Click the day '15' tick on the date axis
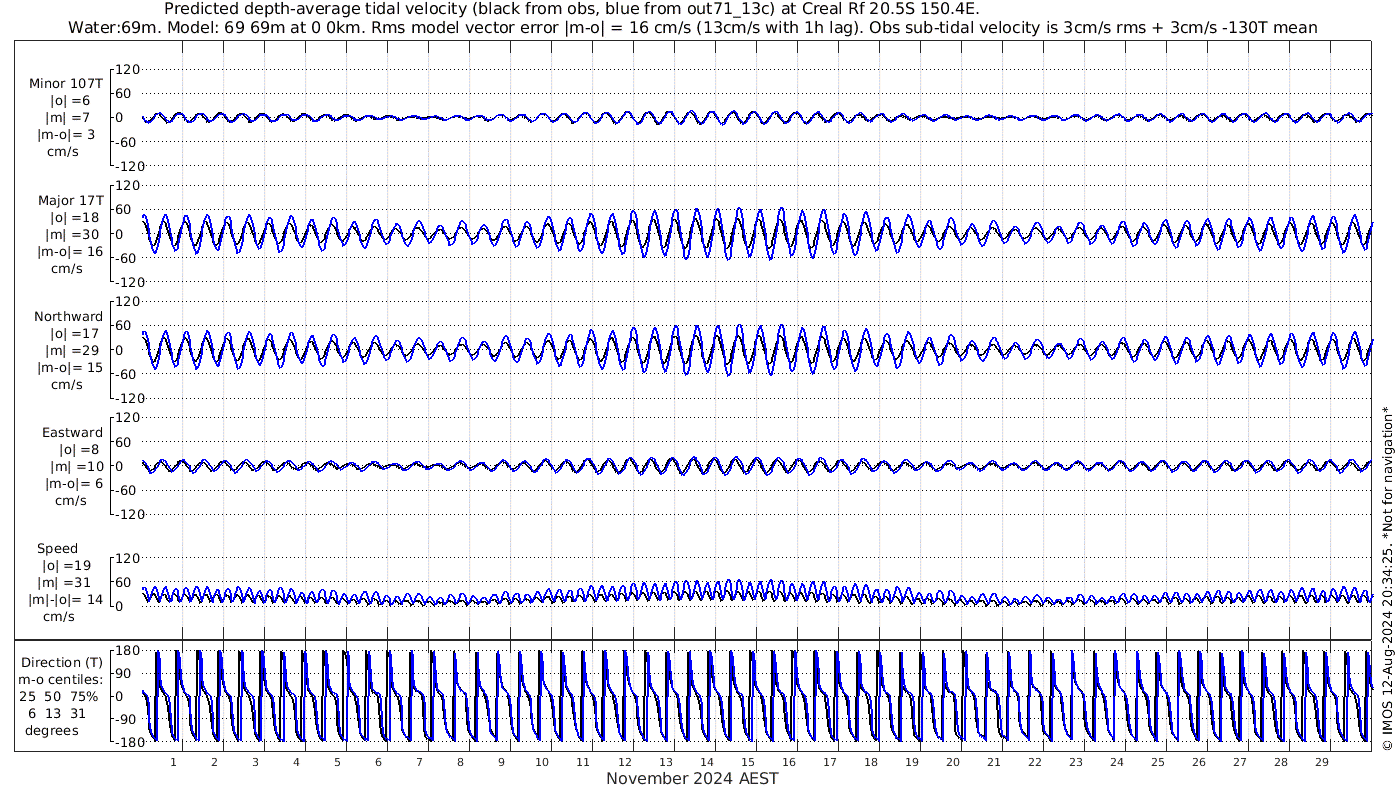 (x=747, y=762)
